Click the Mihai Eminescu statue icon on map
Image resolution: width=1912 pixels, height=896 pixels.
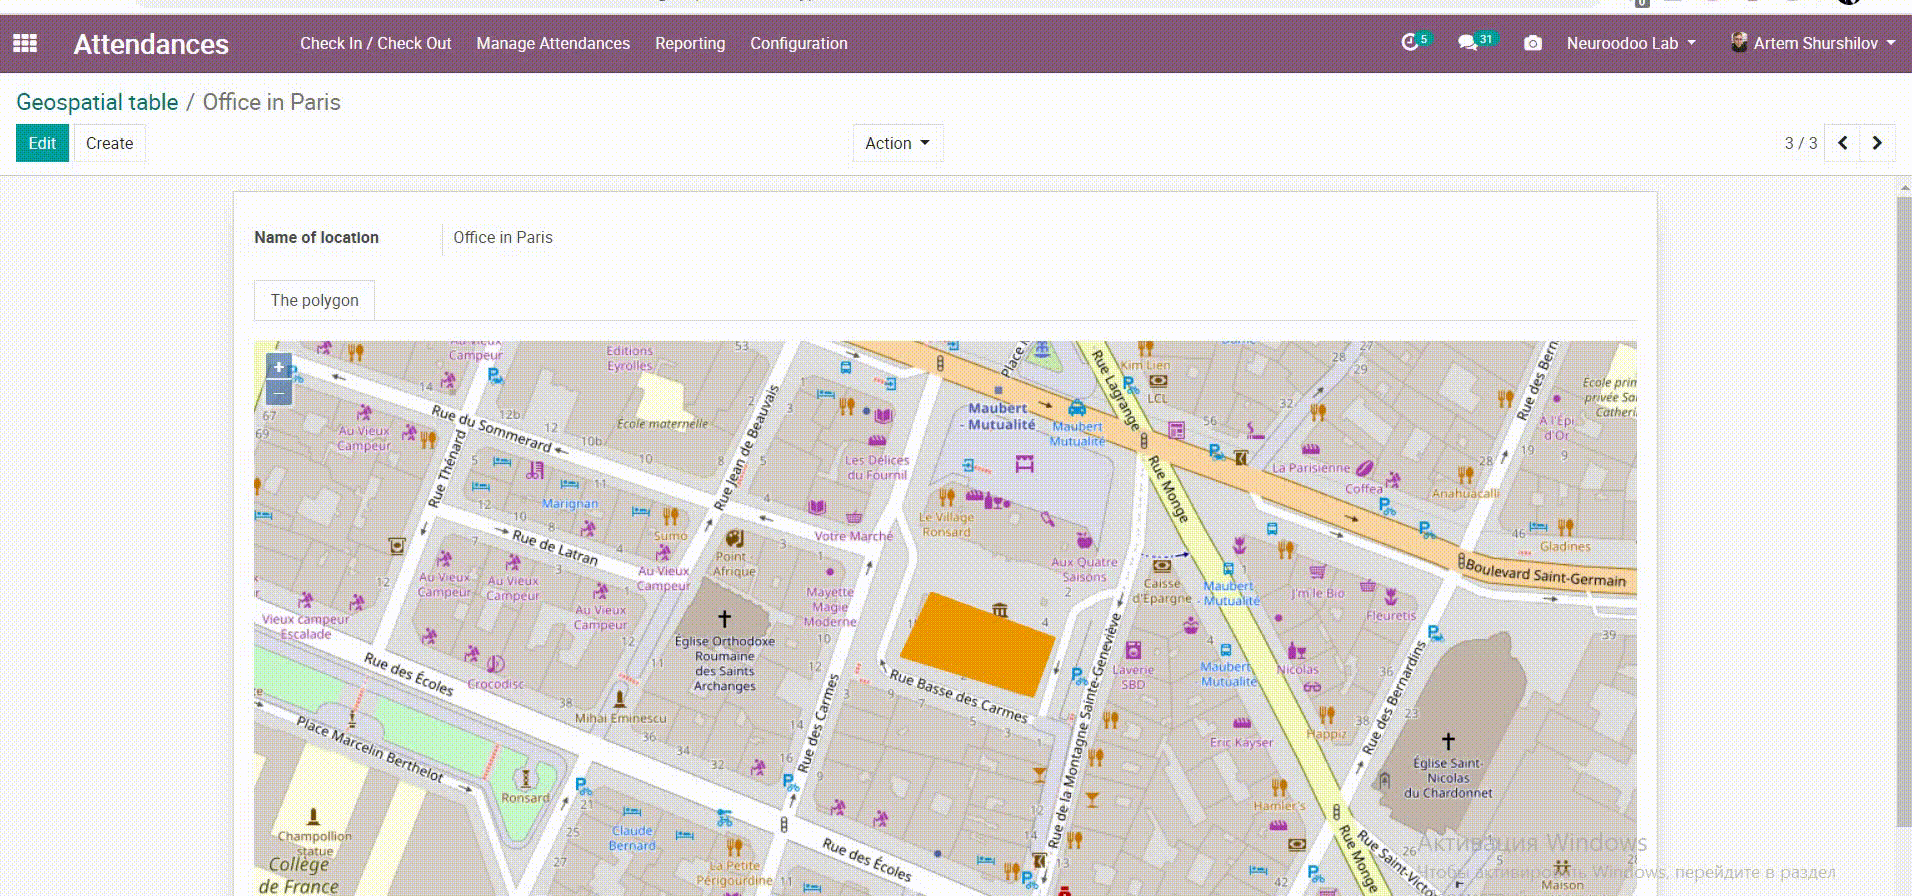(620, 698)
